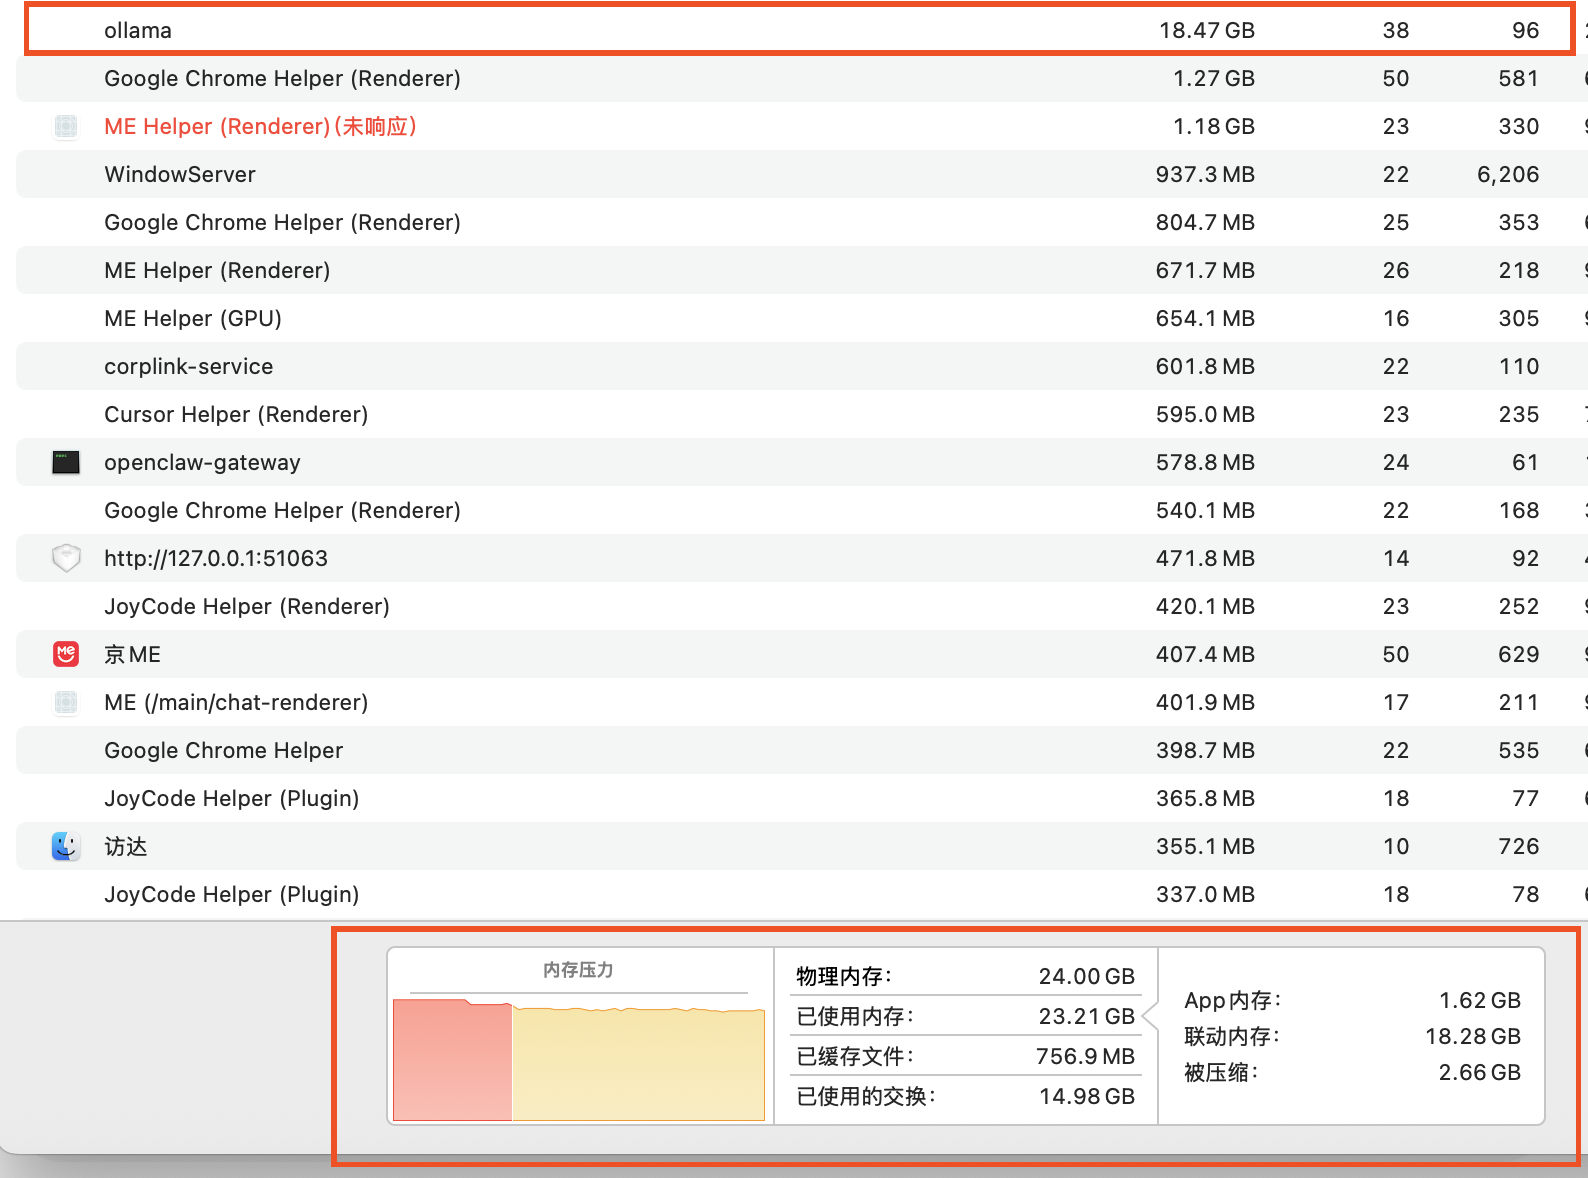Click the openclaw-gateway terminal icon
Viewport: 1588px width, 1178px height.
click(66, 462)
